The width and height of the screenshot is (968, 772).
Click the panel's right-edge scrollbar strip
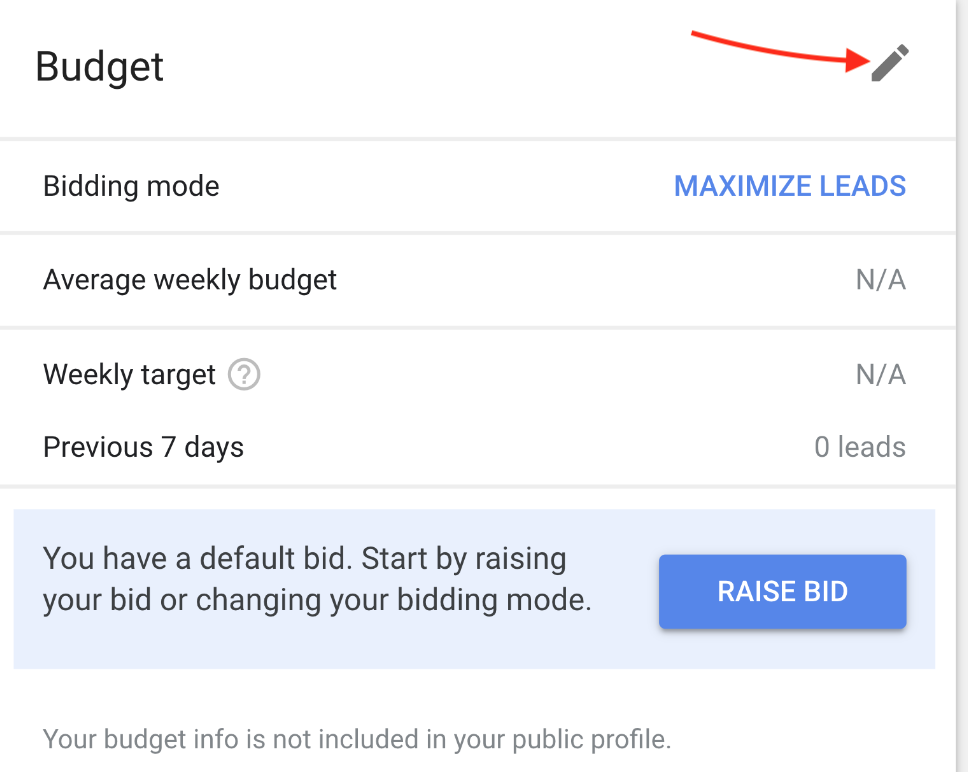click(x=962, y=386)
